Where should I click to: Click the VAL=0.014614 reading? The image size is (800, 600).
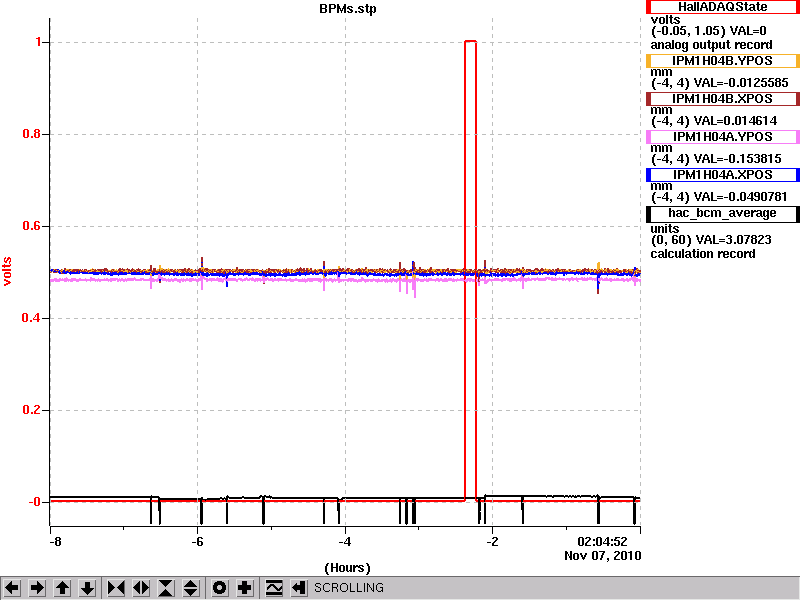point(736,121)
